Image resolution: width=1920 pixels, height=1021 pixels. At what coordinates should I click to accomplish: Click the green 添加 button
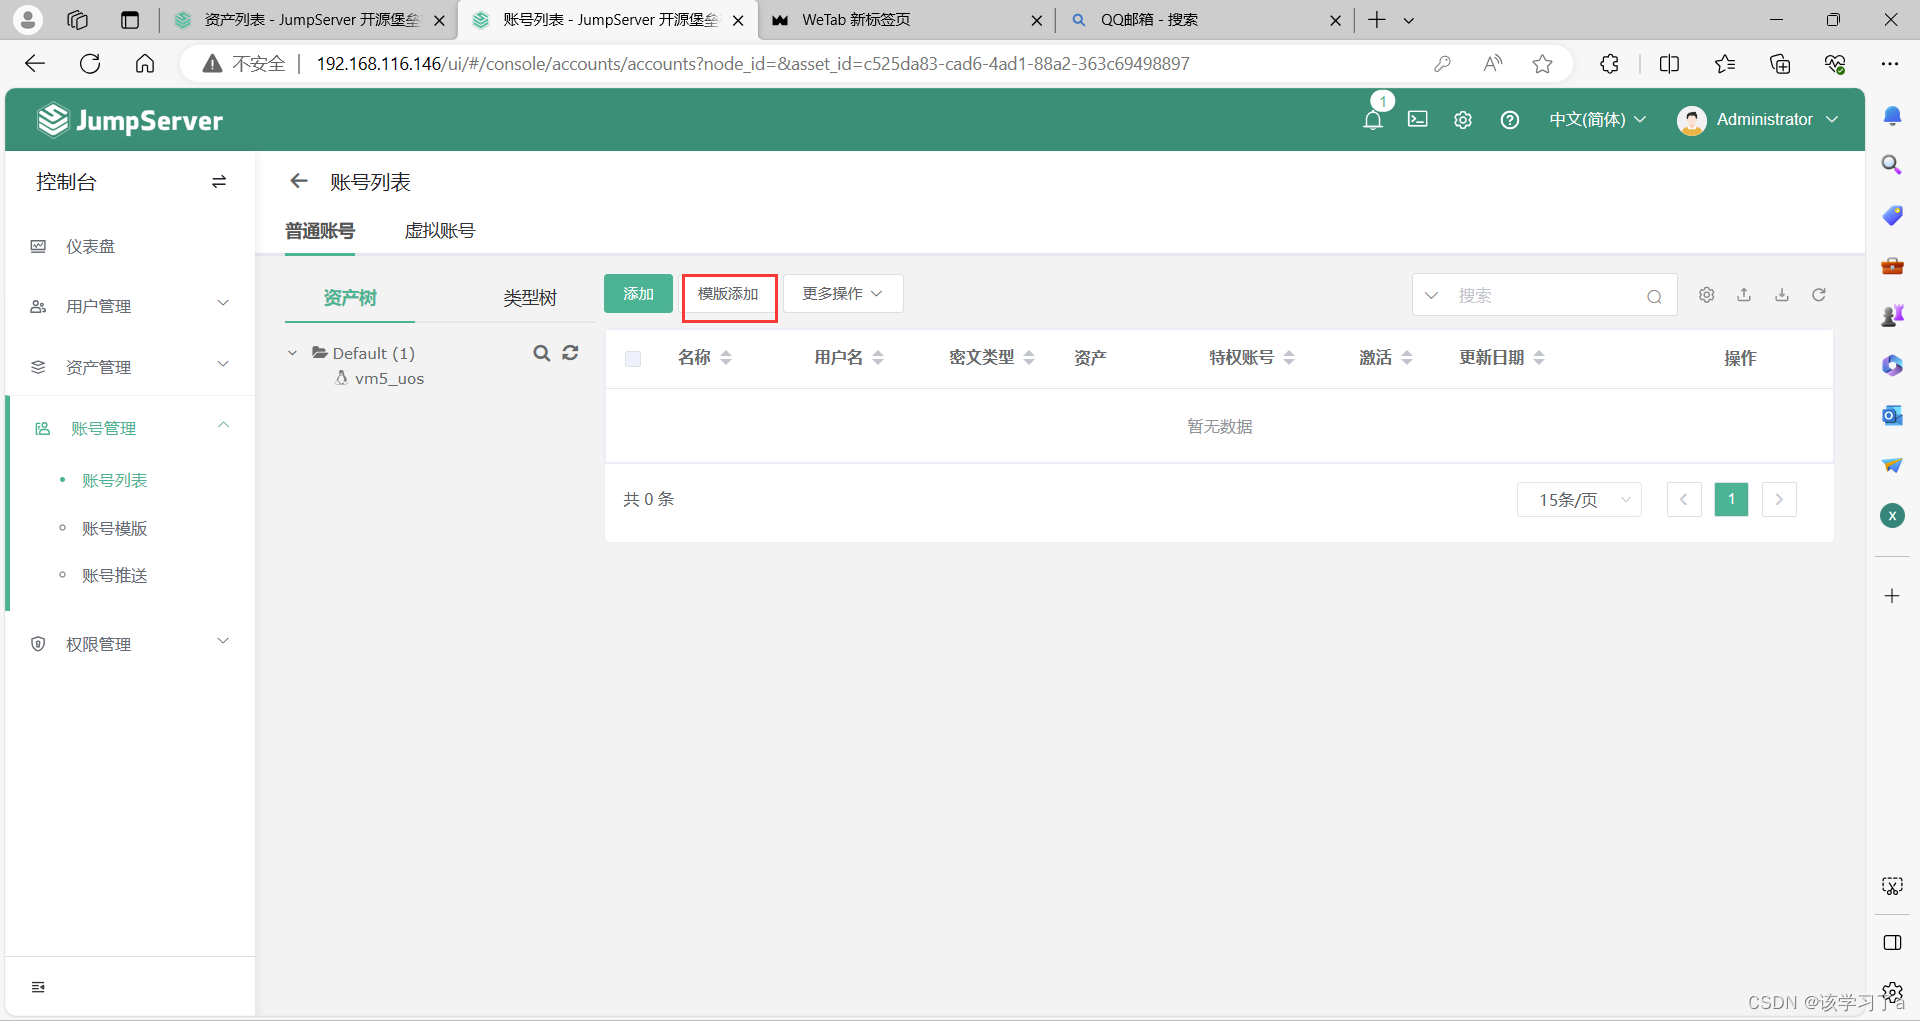(x=638, y=294)
